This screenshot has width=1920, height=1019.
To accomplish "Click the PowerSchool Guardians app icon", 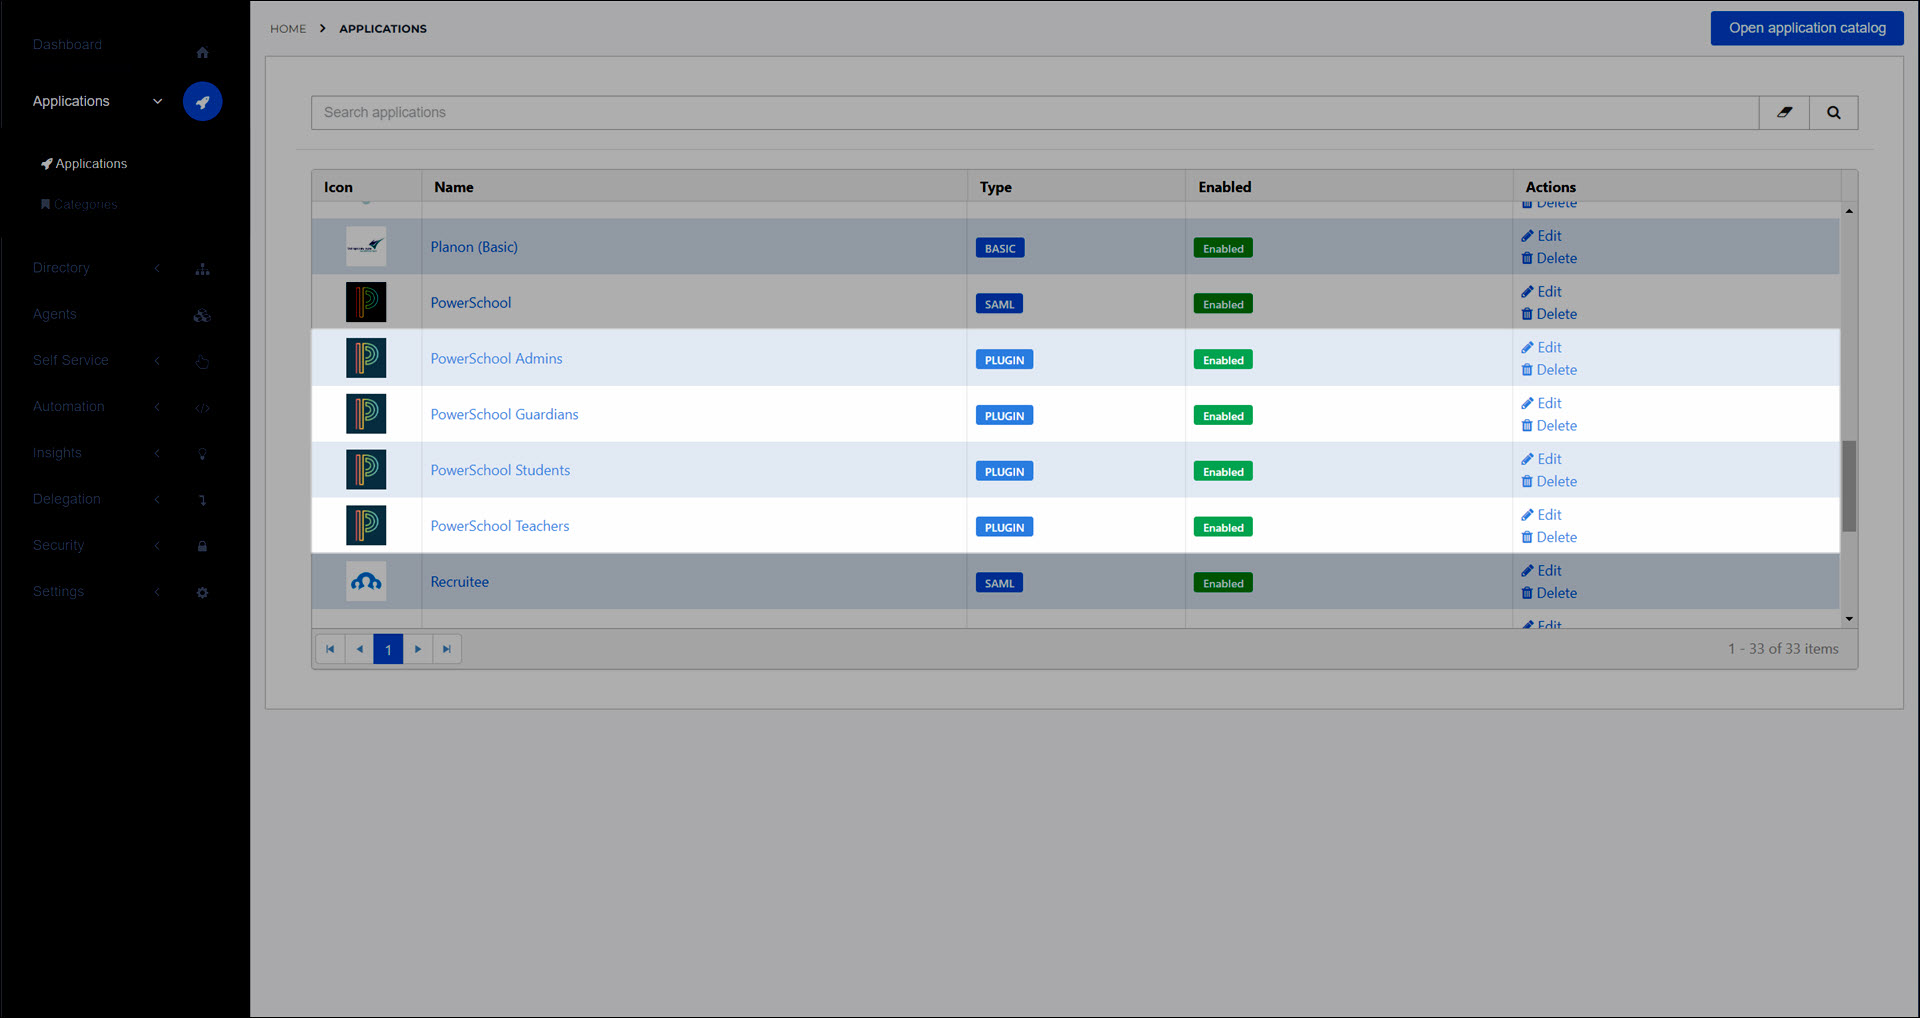I will point(366,414).
